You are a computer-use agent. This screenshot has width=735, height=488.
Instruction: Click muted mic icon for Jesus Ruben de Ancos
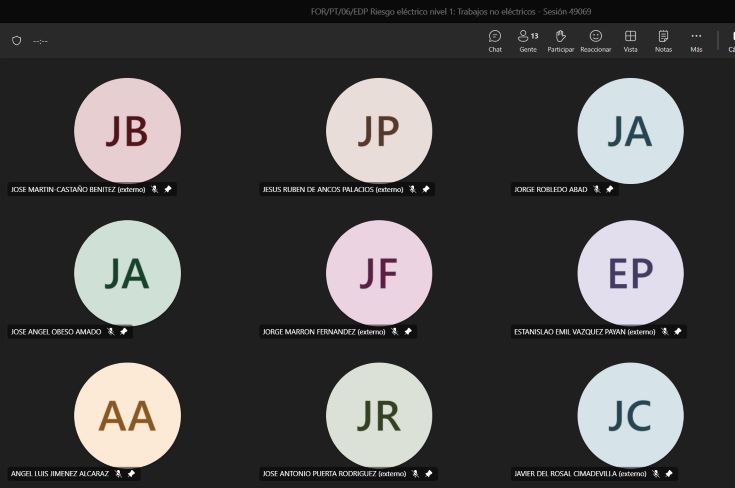coord(412,189)
